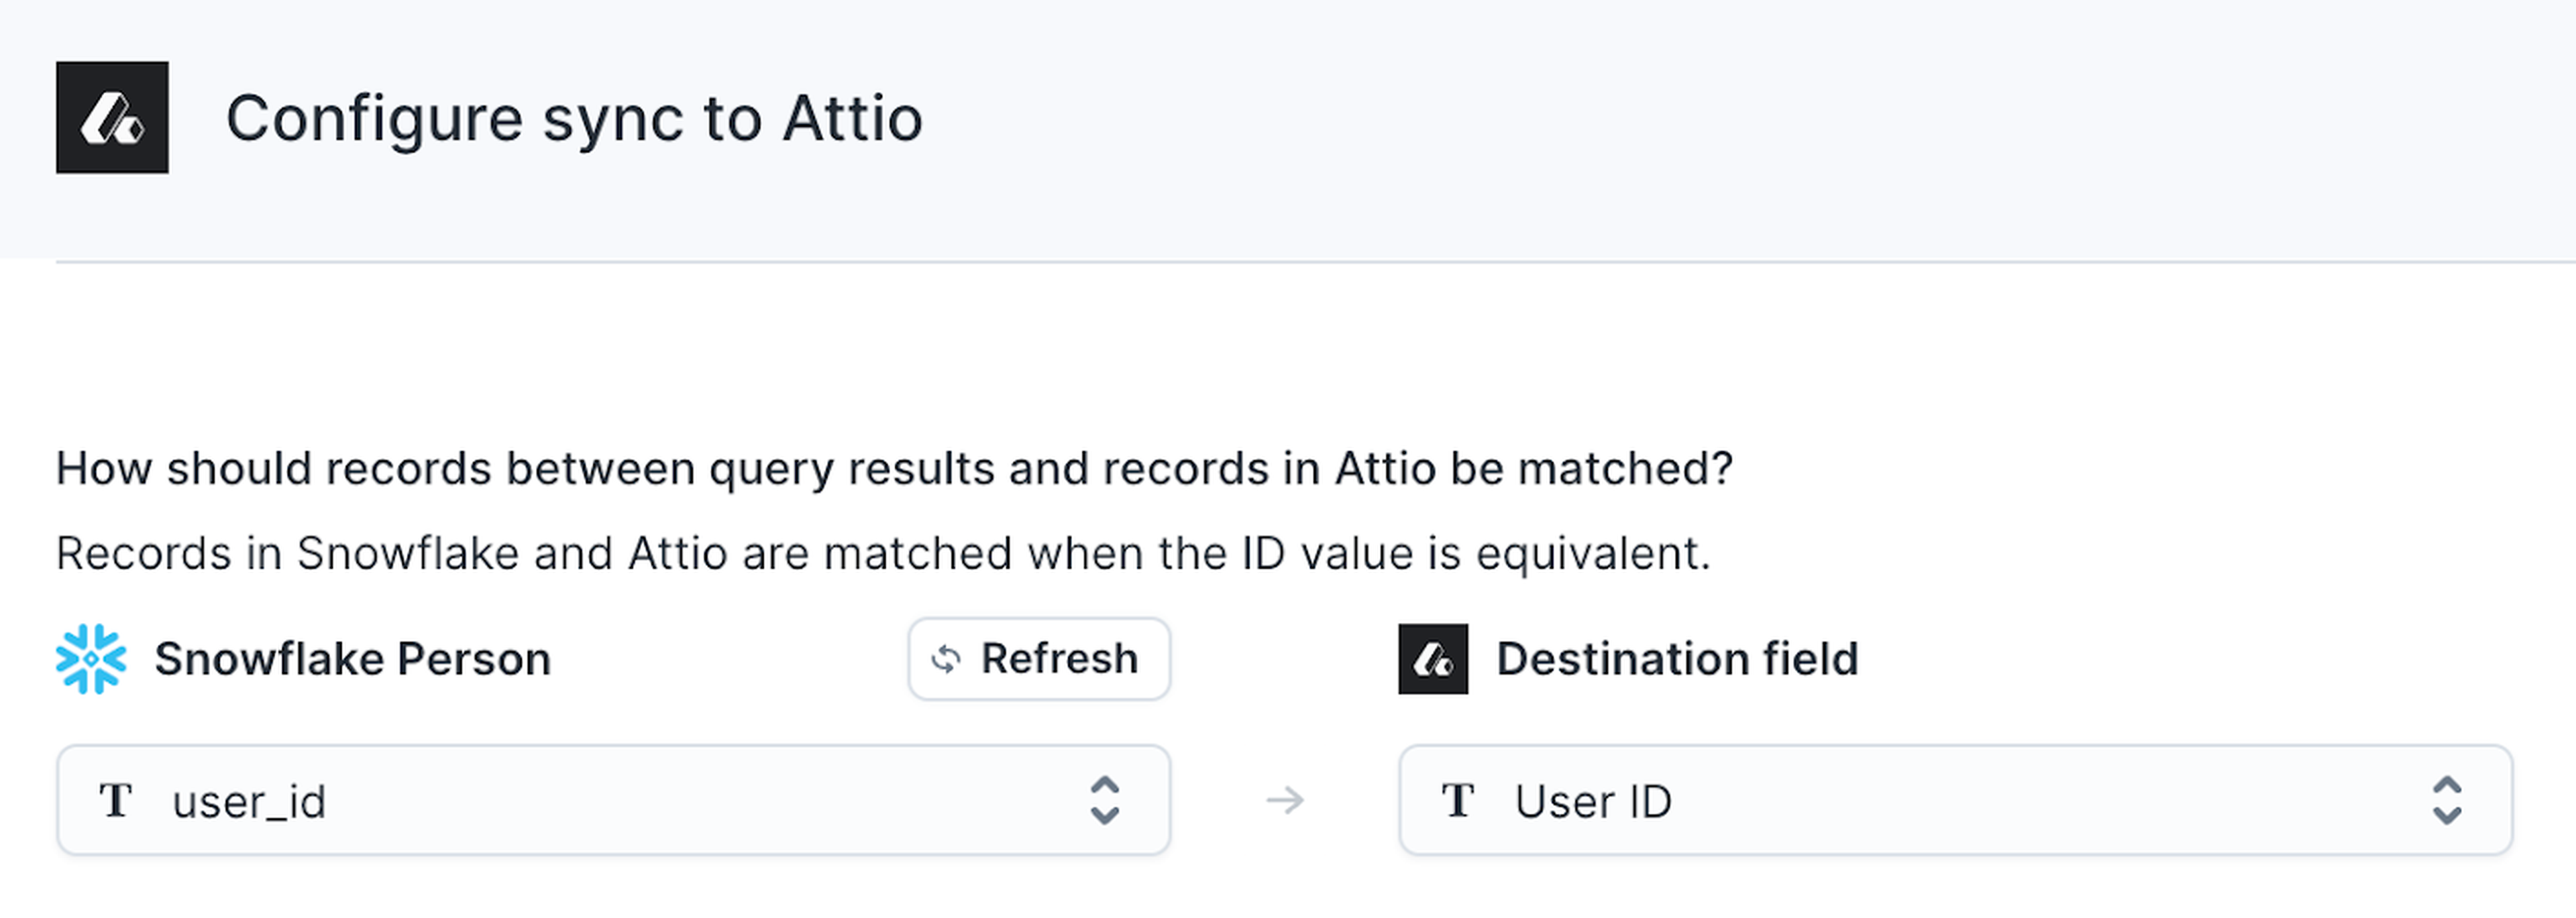Viewport: 2576px width, 918px height.
Task: Expand the chevron arrows on User ID selector
Action: 2446,800
